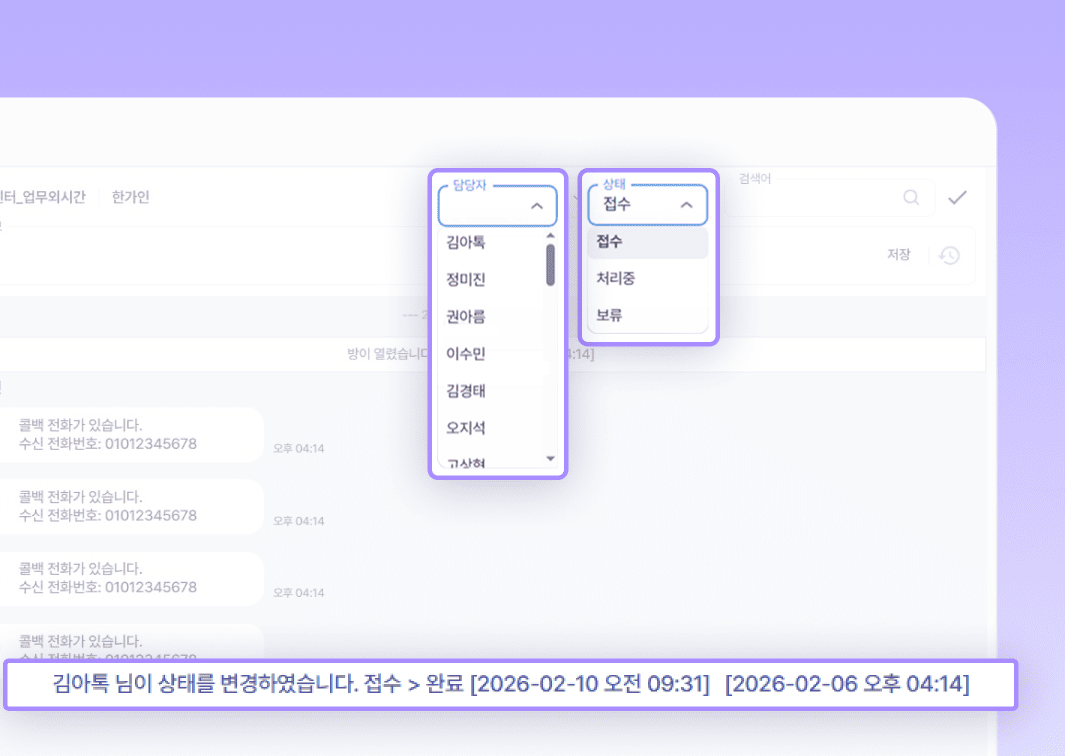Choose 보류 in the status dropdown

pos(645,316)
